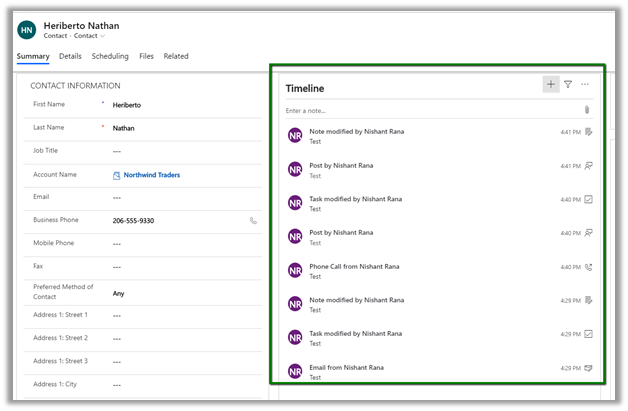Open the Preferred Method of Contact dropdown
This screenshot has height=411, width=628.
tap(180, 293)
